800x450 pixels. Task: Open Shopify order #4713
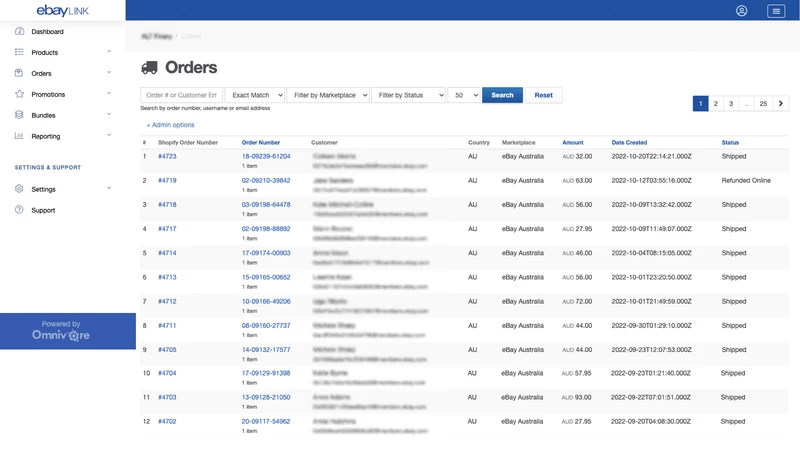pos(167,277)
